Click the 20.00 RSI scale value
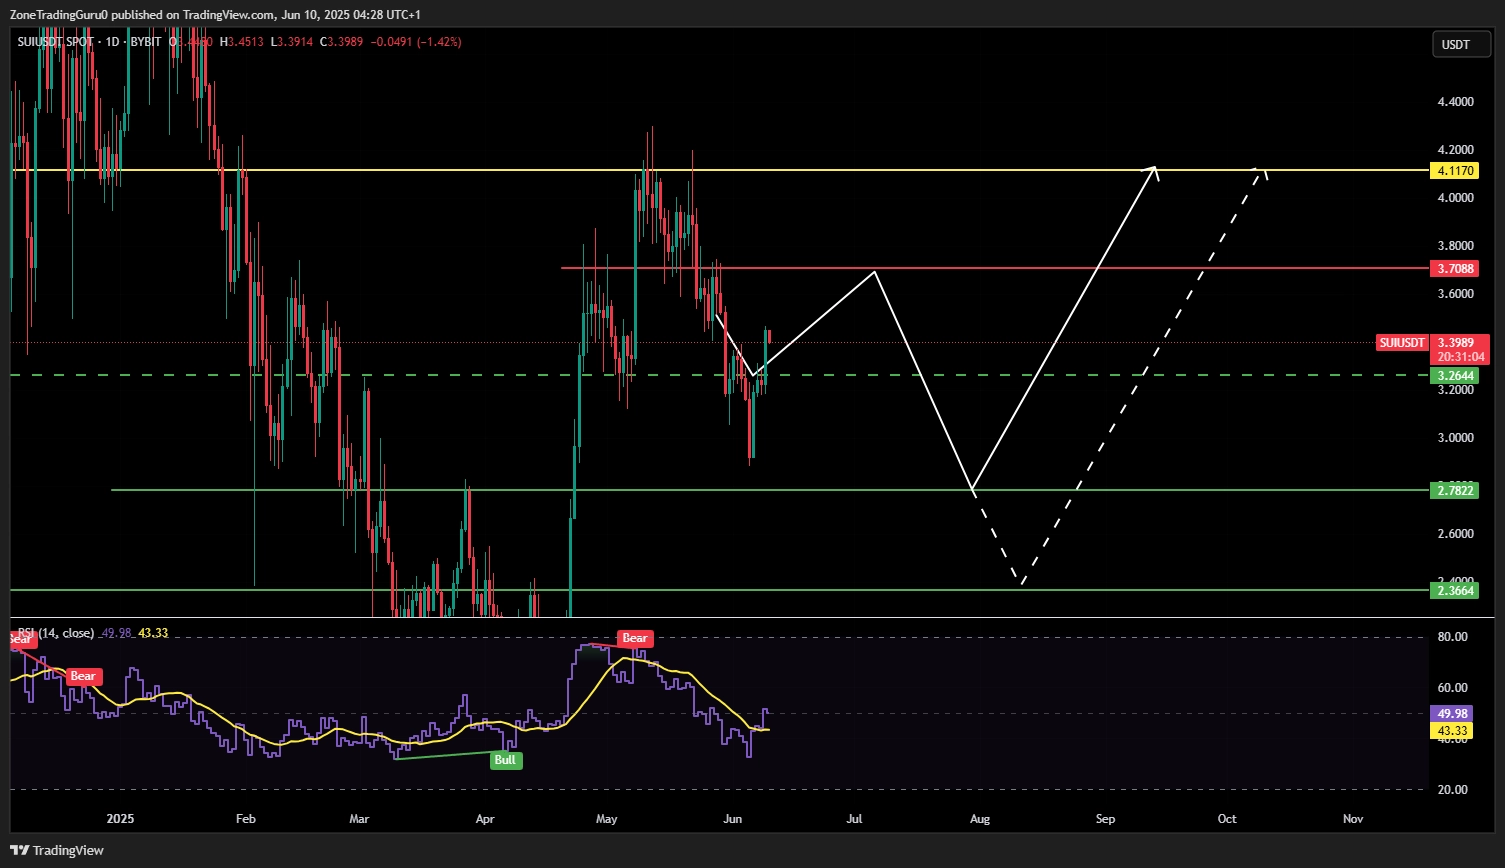 click(x=1453, y=790)
